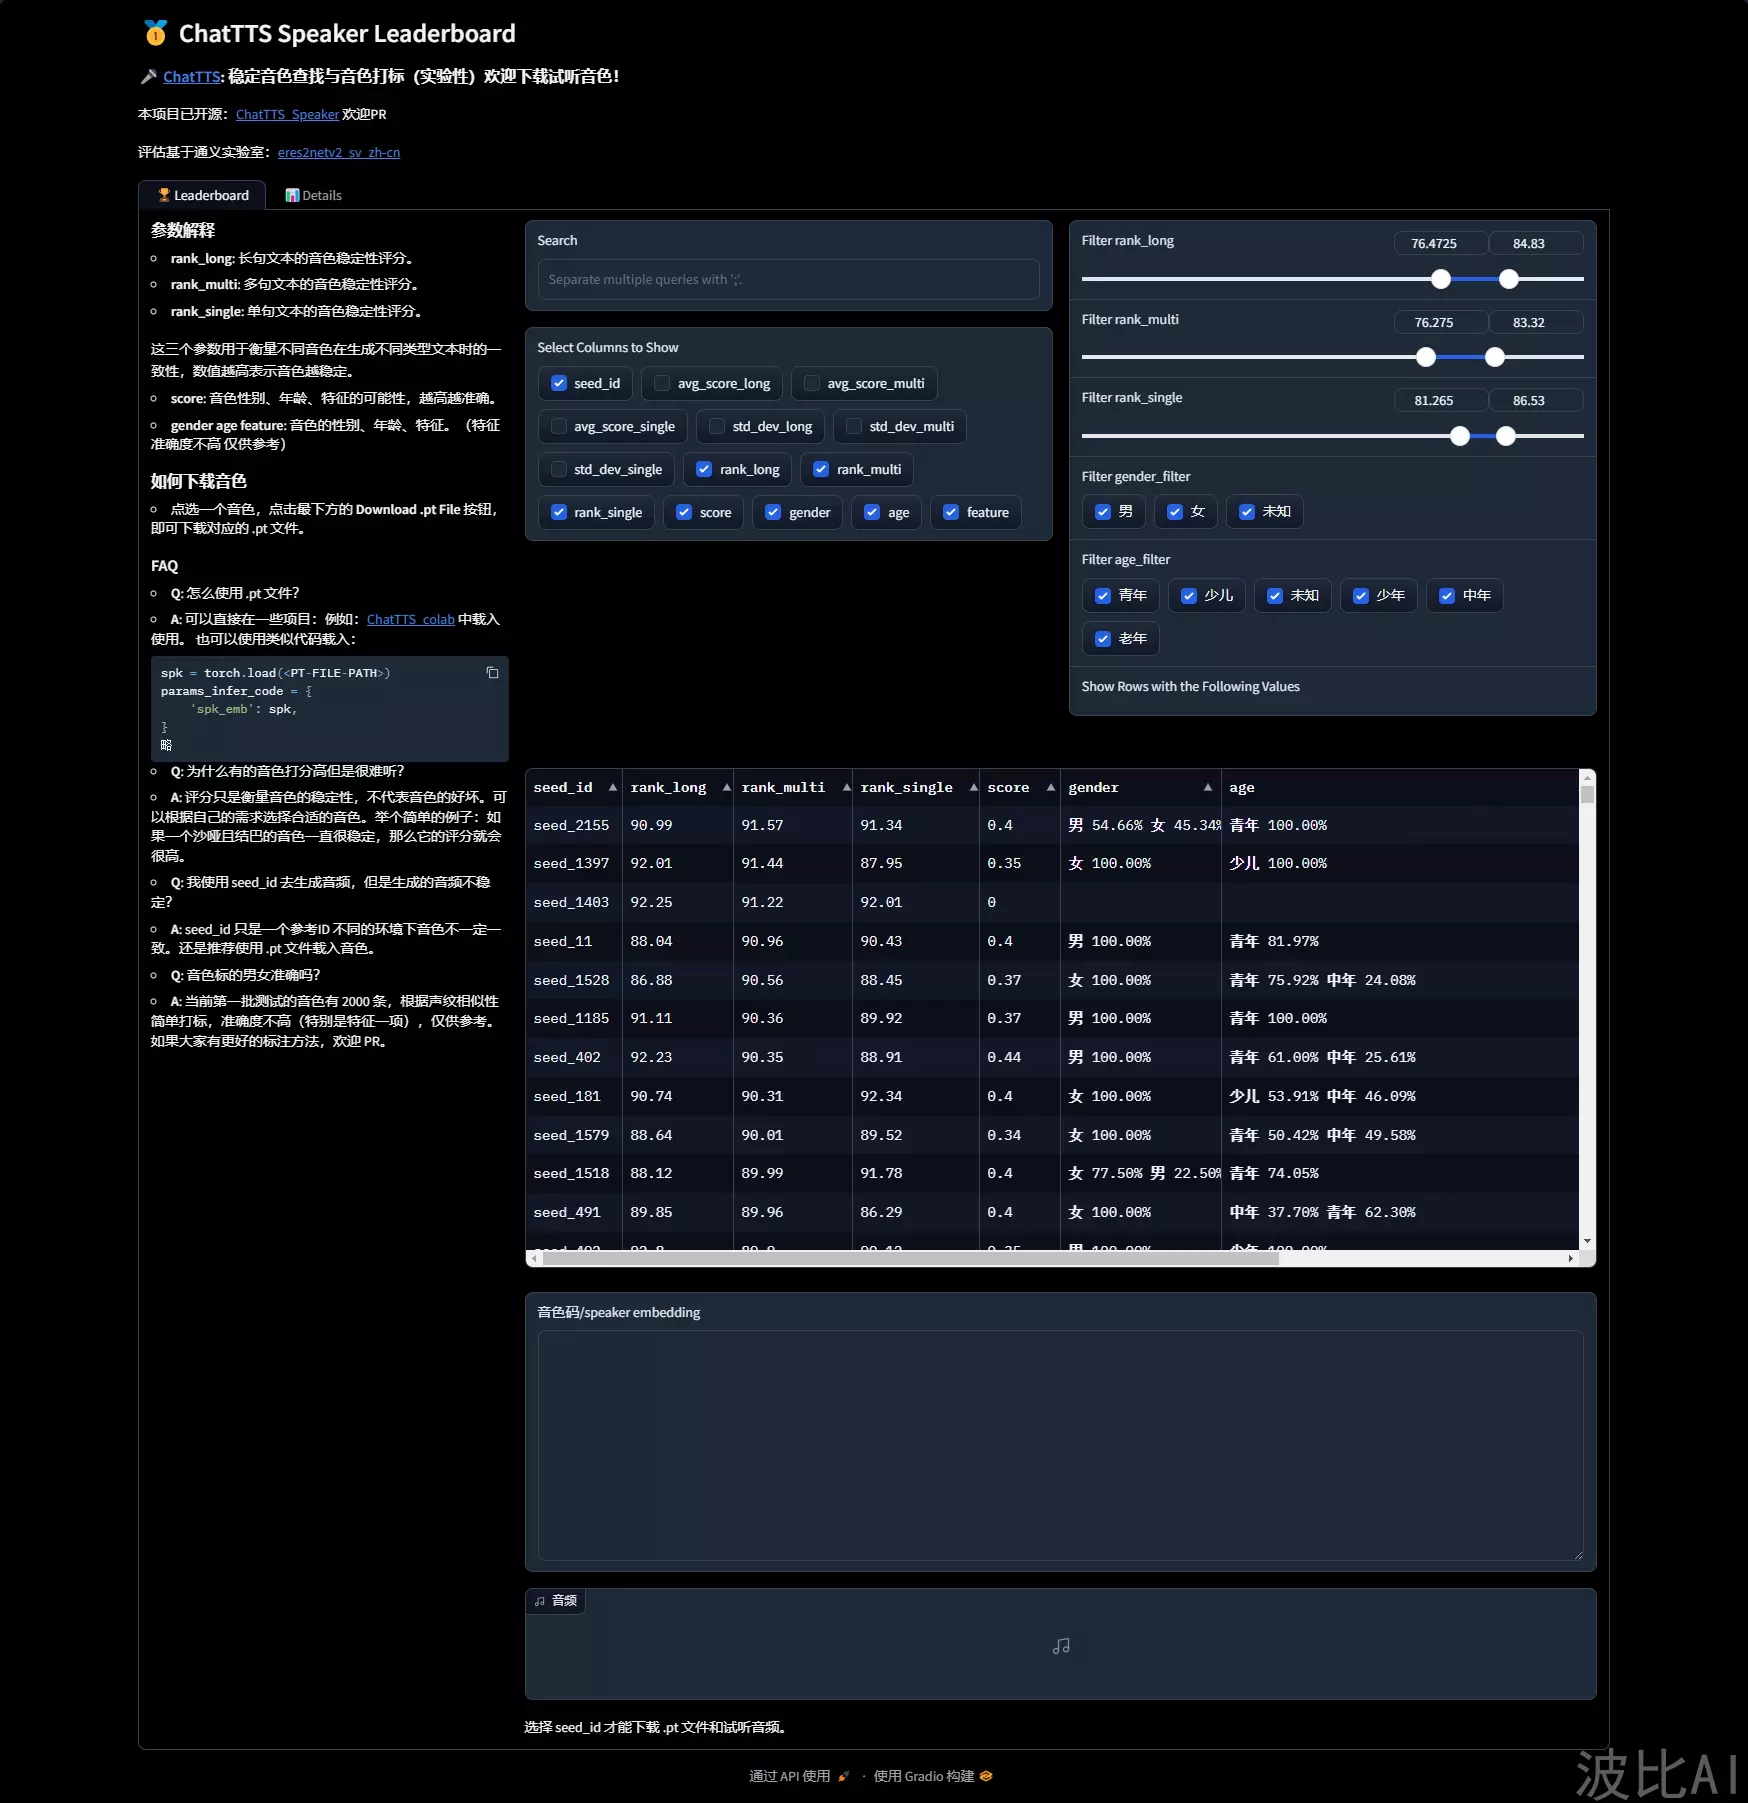Switch to the Leaderboard tab
Screen dimensions: 1748x1803
point(203,195)
